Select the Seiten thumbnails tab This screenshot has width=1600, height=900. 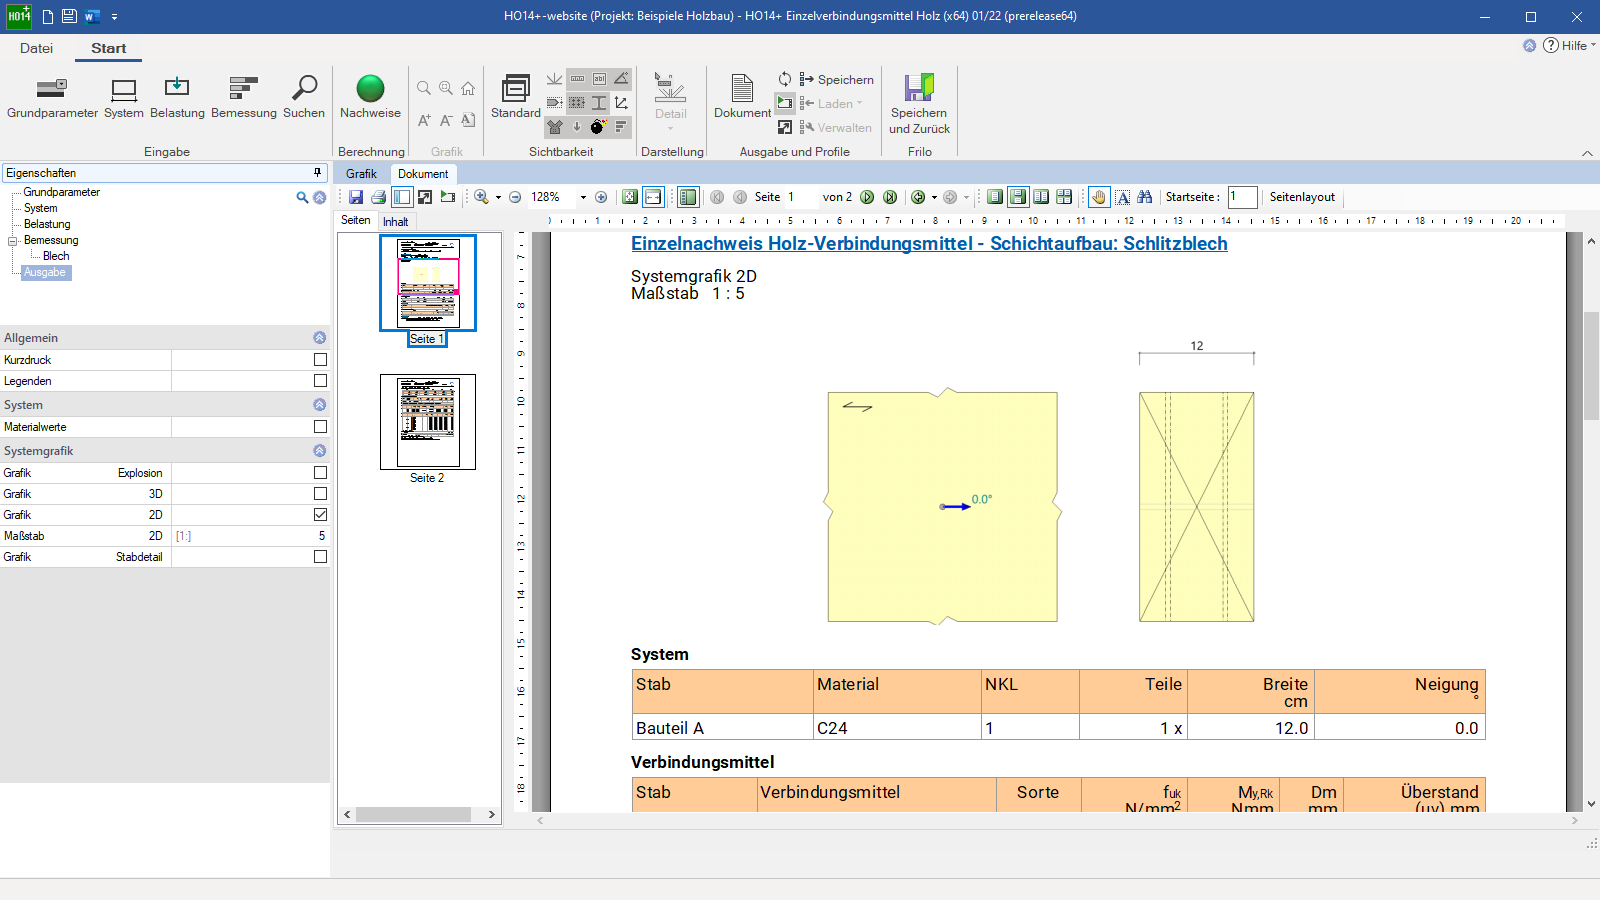(356, 220)
